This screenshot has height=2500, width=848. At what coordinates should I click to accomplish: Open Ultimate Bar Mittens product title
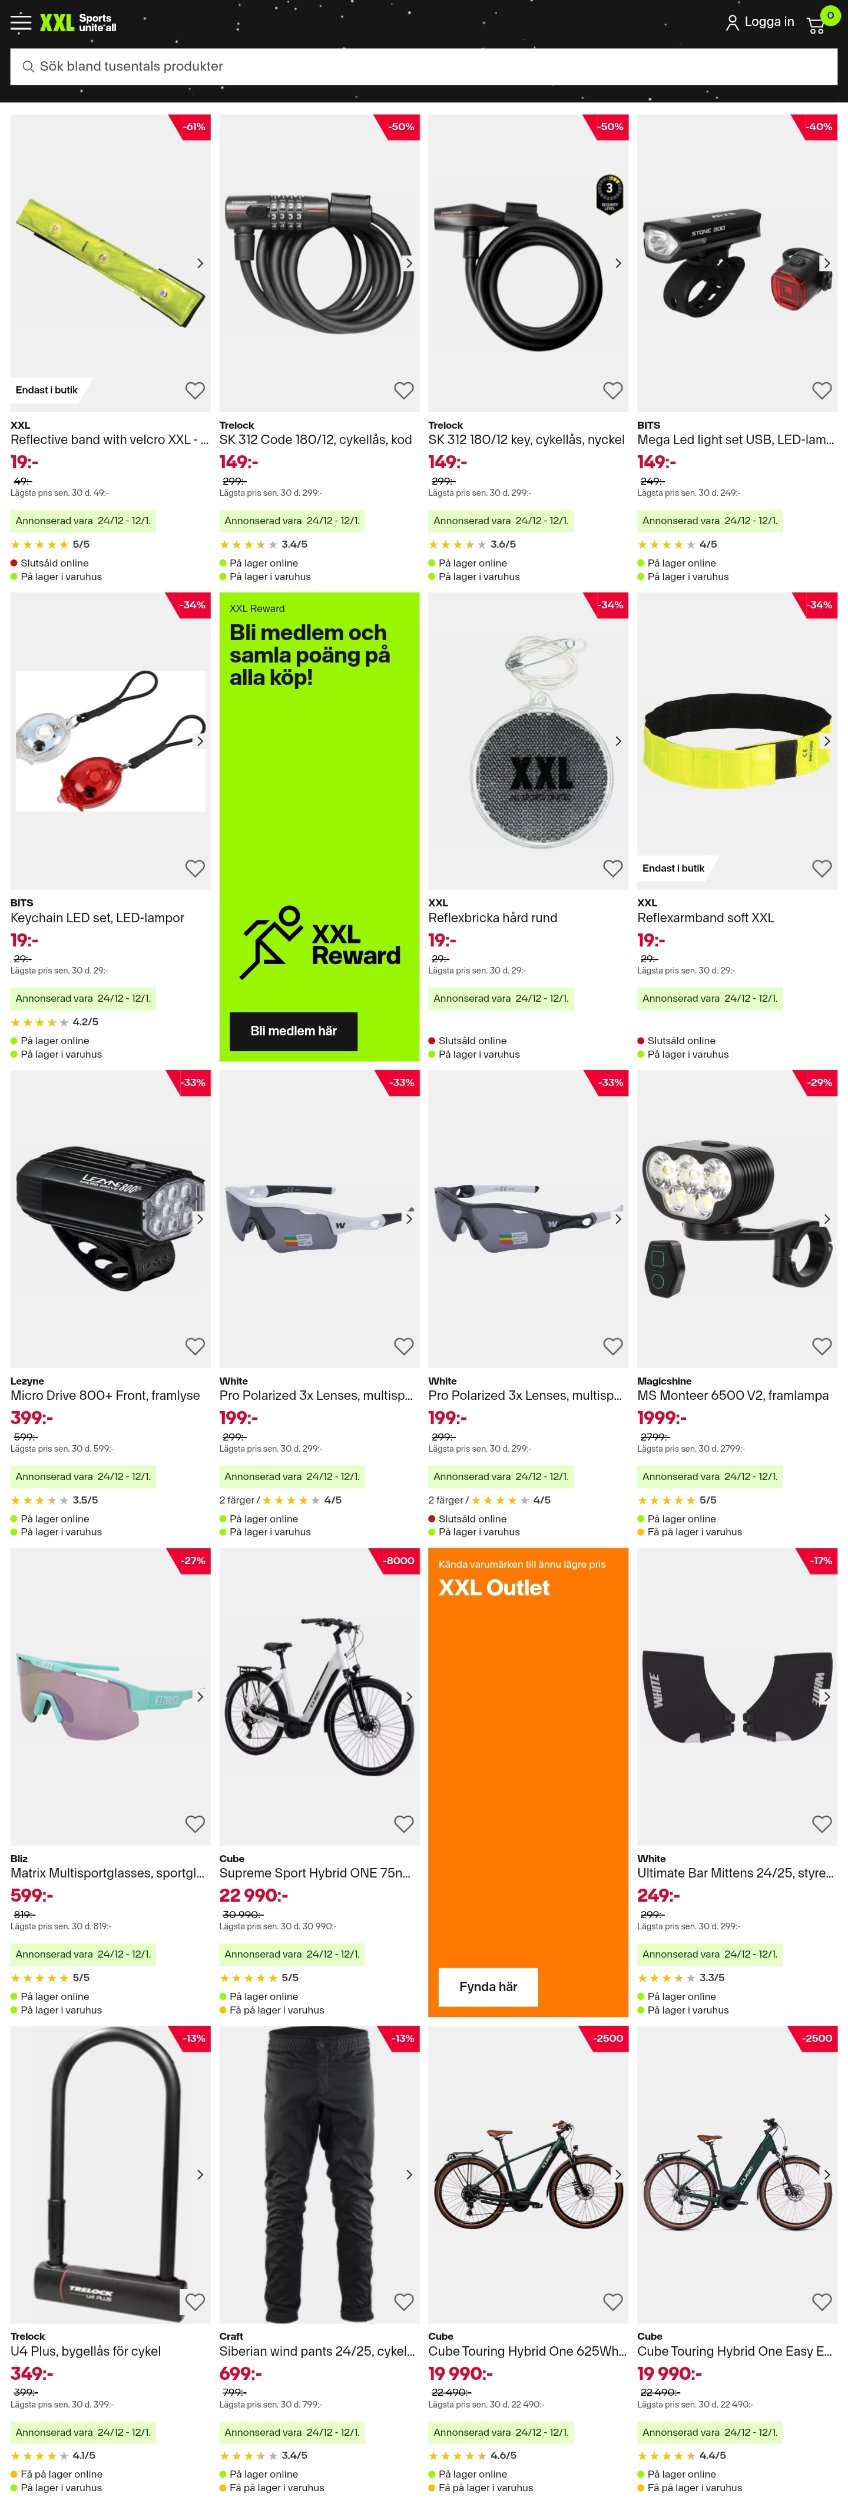click(736, 1873)
